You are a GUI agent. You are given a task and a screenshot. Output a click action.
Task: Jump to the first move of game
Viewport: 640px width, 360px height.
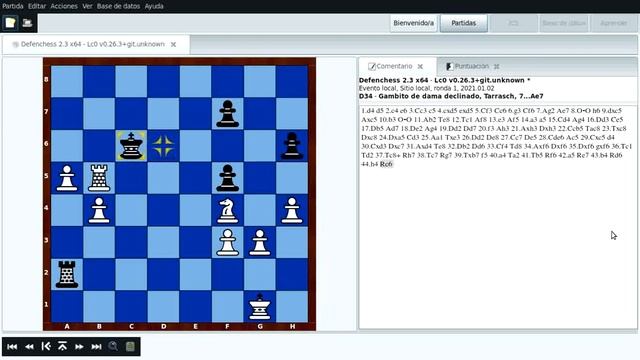coord(12,347)
